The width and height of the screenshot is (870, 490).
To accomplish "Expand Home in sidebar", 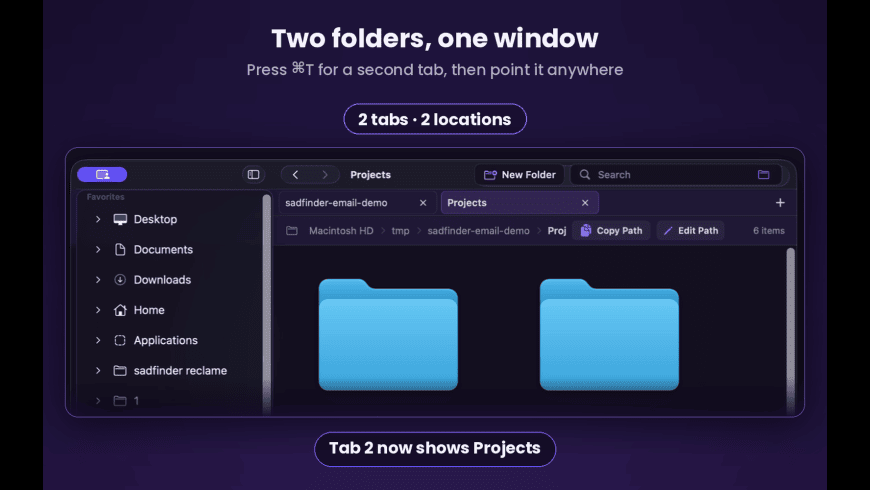I will [98, 310].
